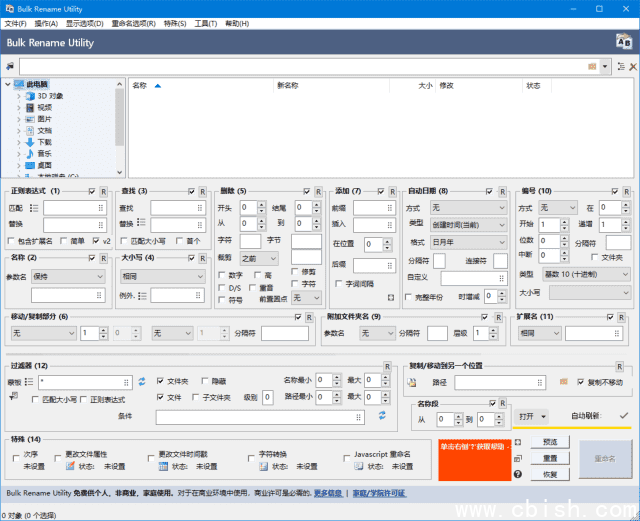This screenshot has width=640, height=521.
Task: Click the R reset button in 编号 panel
Action: [626, 191]
